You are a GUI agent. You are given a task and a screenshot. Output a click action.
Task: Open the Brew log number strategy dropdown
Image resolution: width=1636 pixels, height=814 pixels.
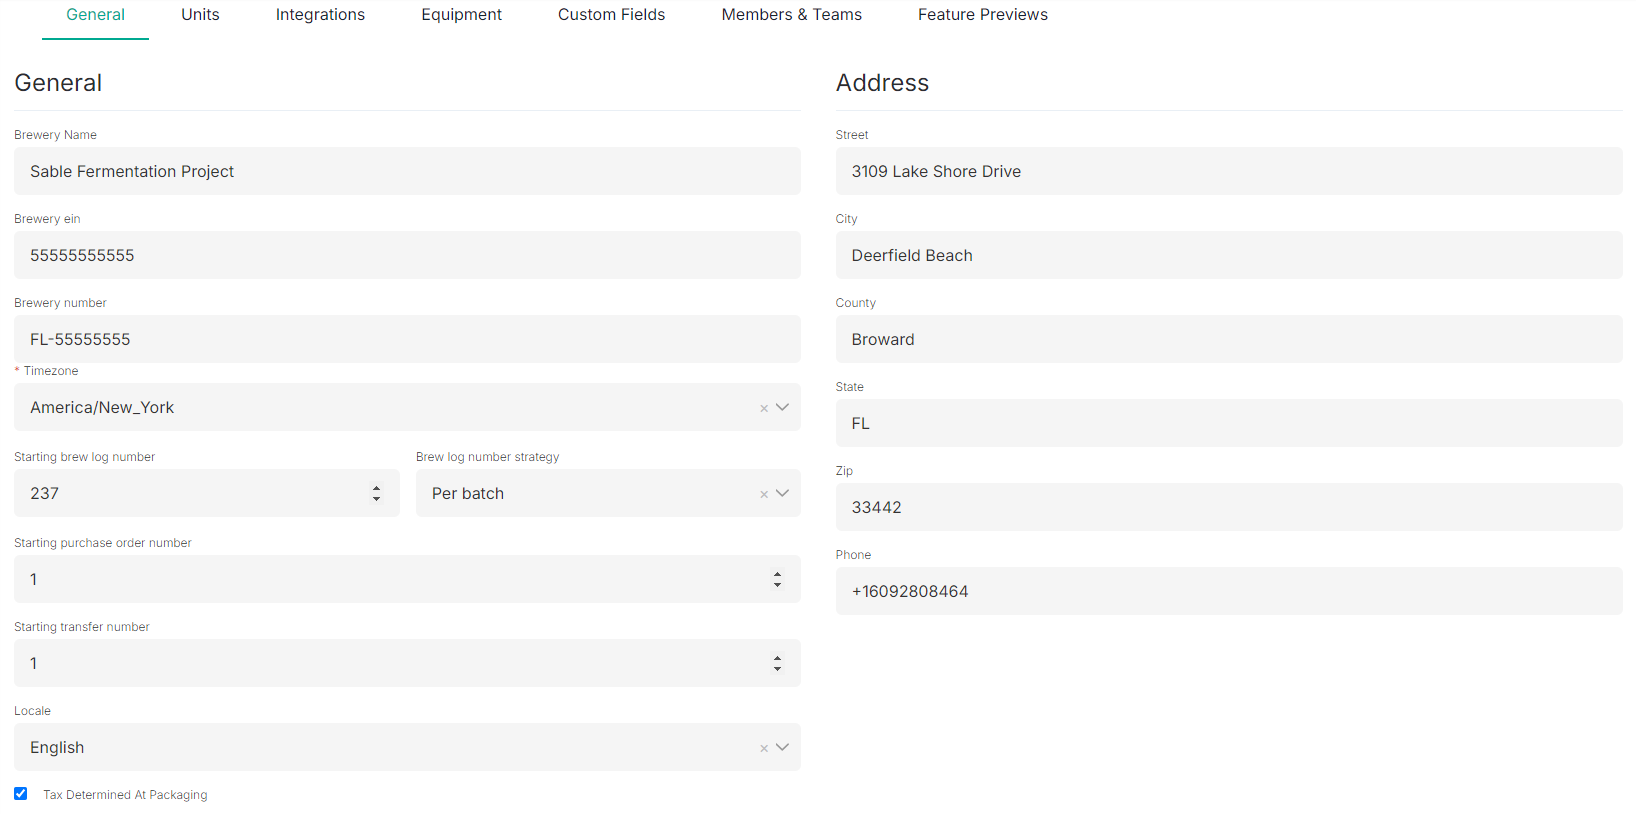coord(608,493)
